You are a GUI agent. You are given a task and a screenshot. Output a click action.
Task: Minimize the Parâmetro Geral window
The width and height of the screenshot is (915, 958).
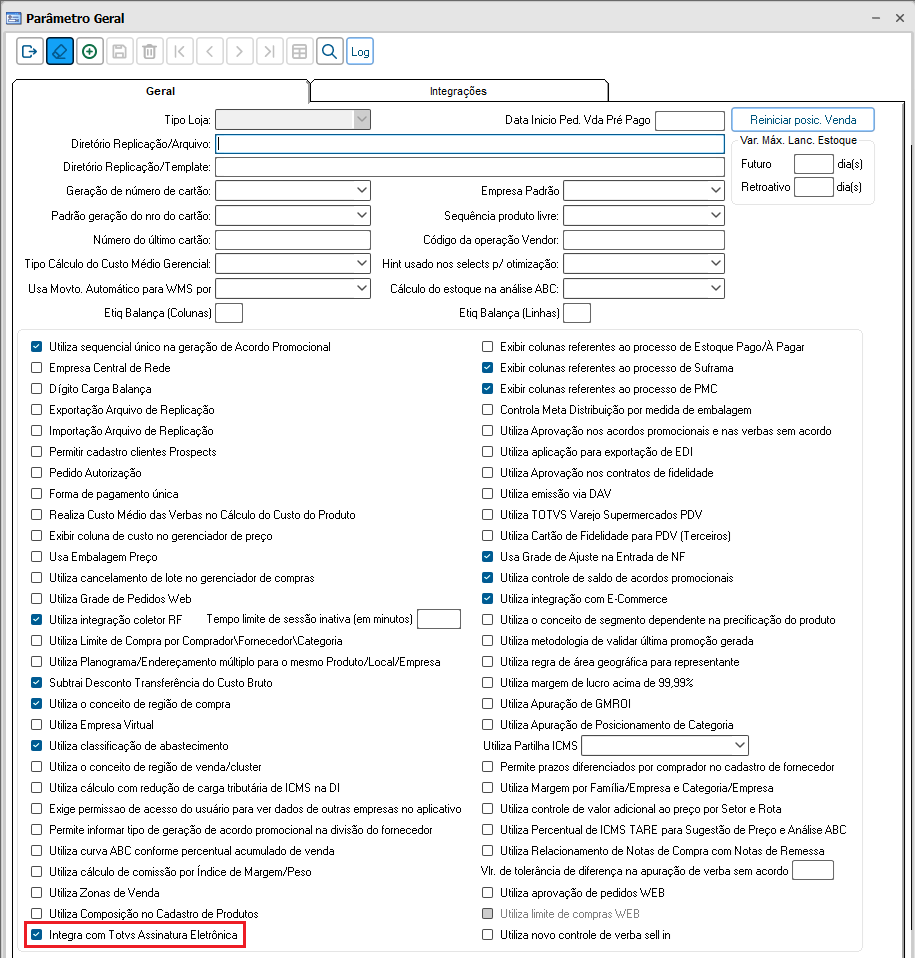875,18
